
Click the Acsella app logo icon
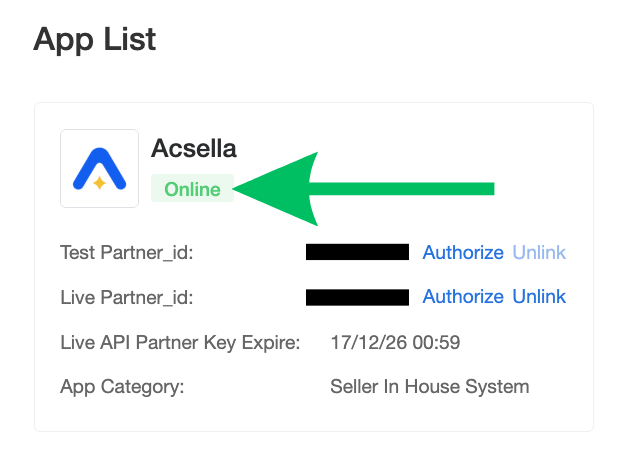pos(99,168)
